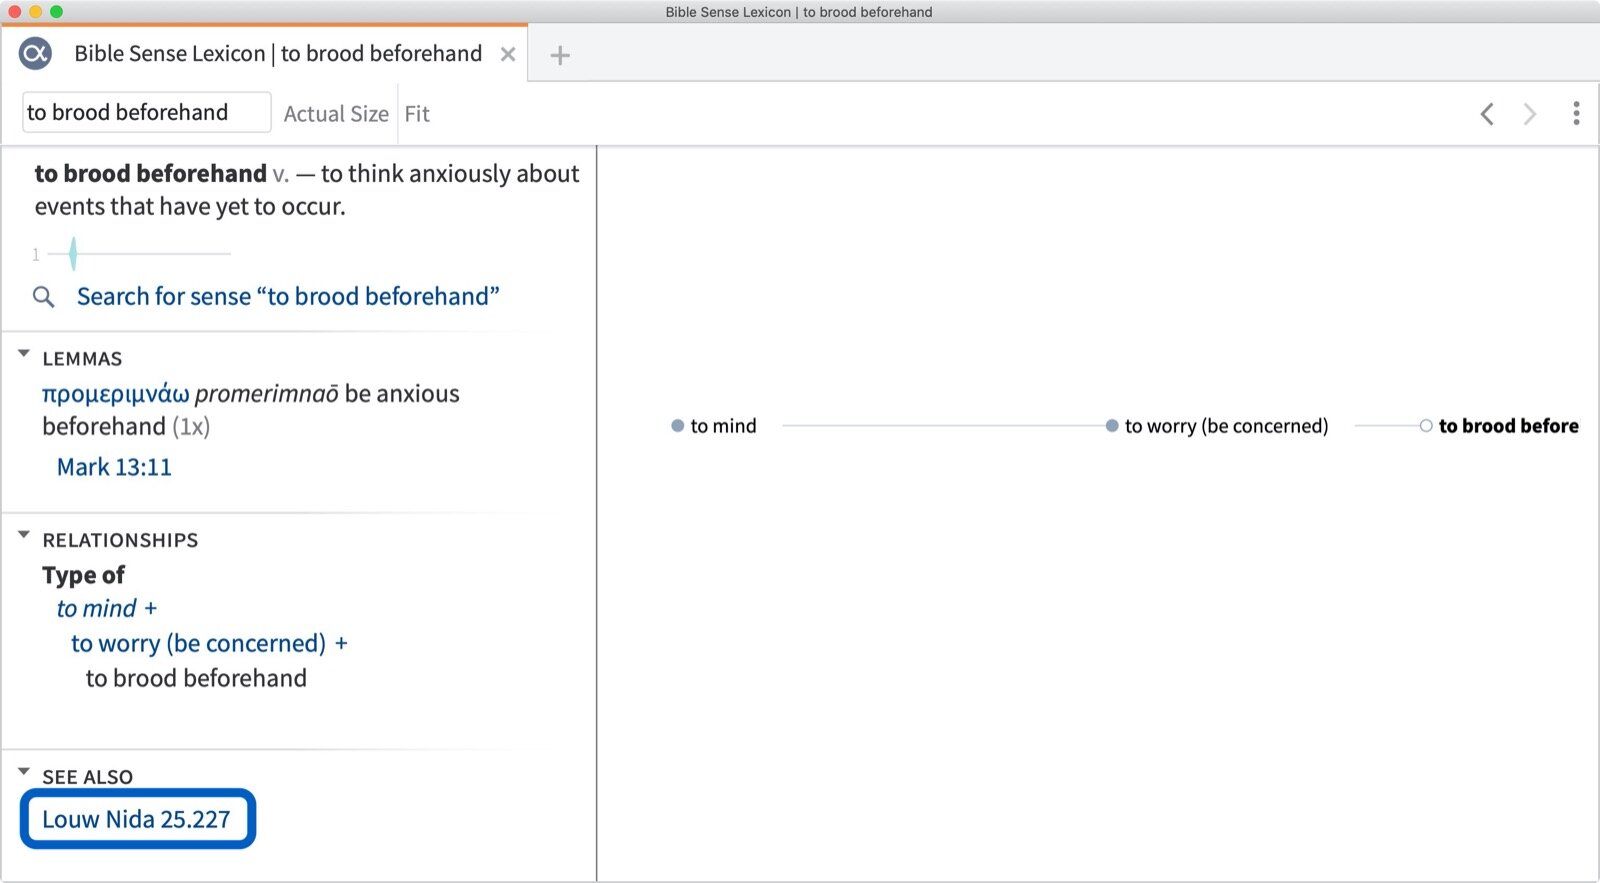Click the magnifier search icon
The width and height of the screenshot is (1600, 883).
43,297
